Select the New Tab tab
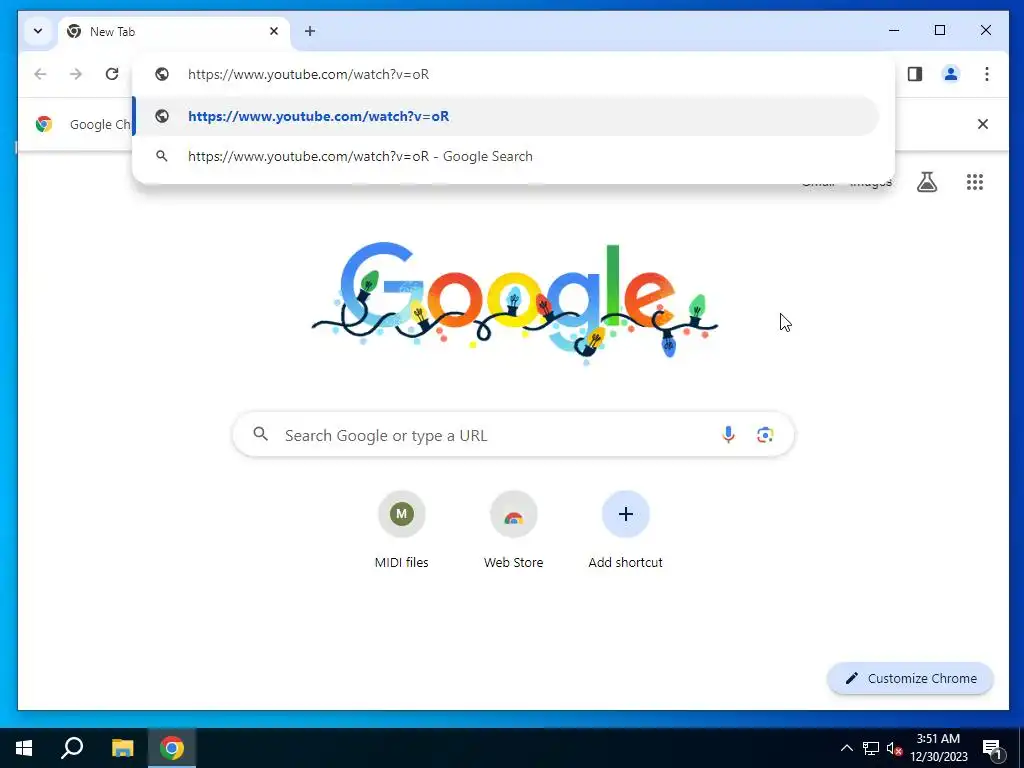Image resolution: width=1024 pixels, height=768 pixels. pyautogui.click(x=174, y=31)
